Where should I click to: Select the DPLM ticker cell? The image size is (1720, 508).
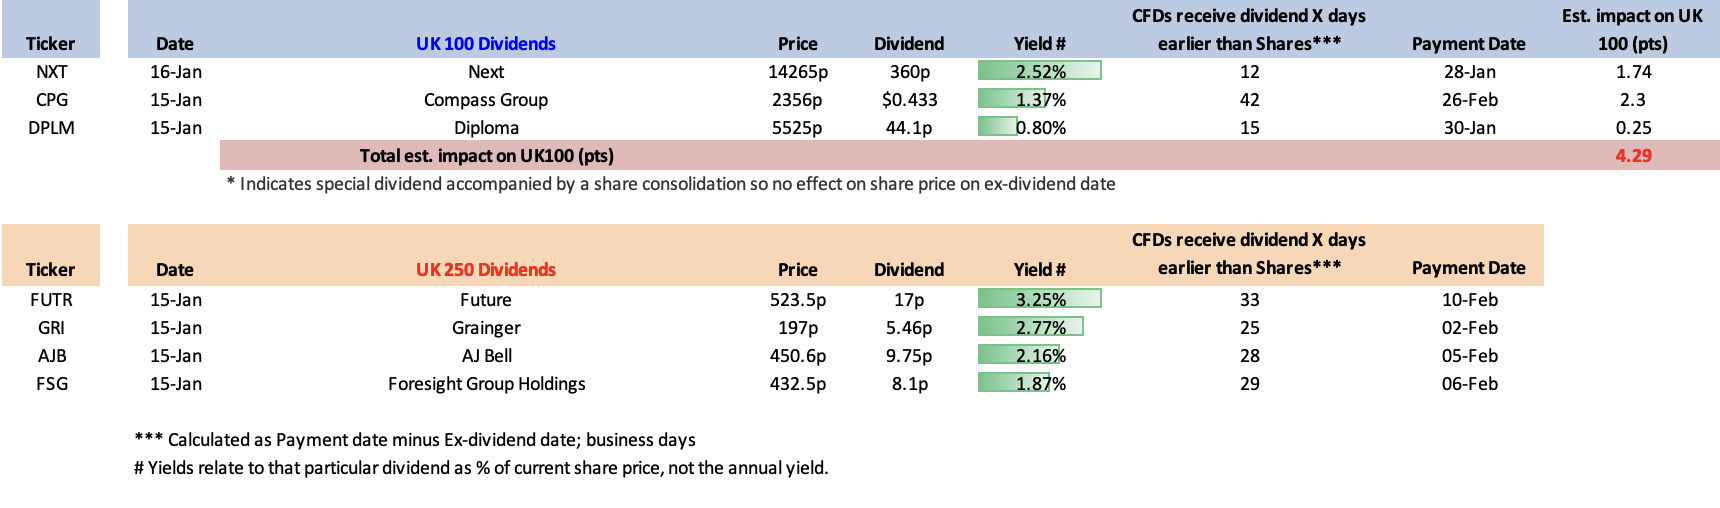pos(51,128)
